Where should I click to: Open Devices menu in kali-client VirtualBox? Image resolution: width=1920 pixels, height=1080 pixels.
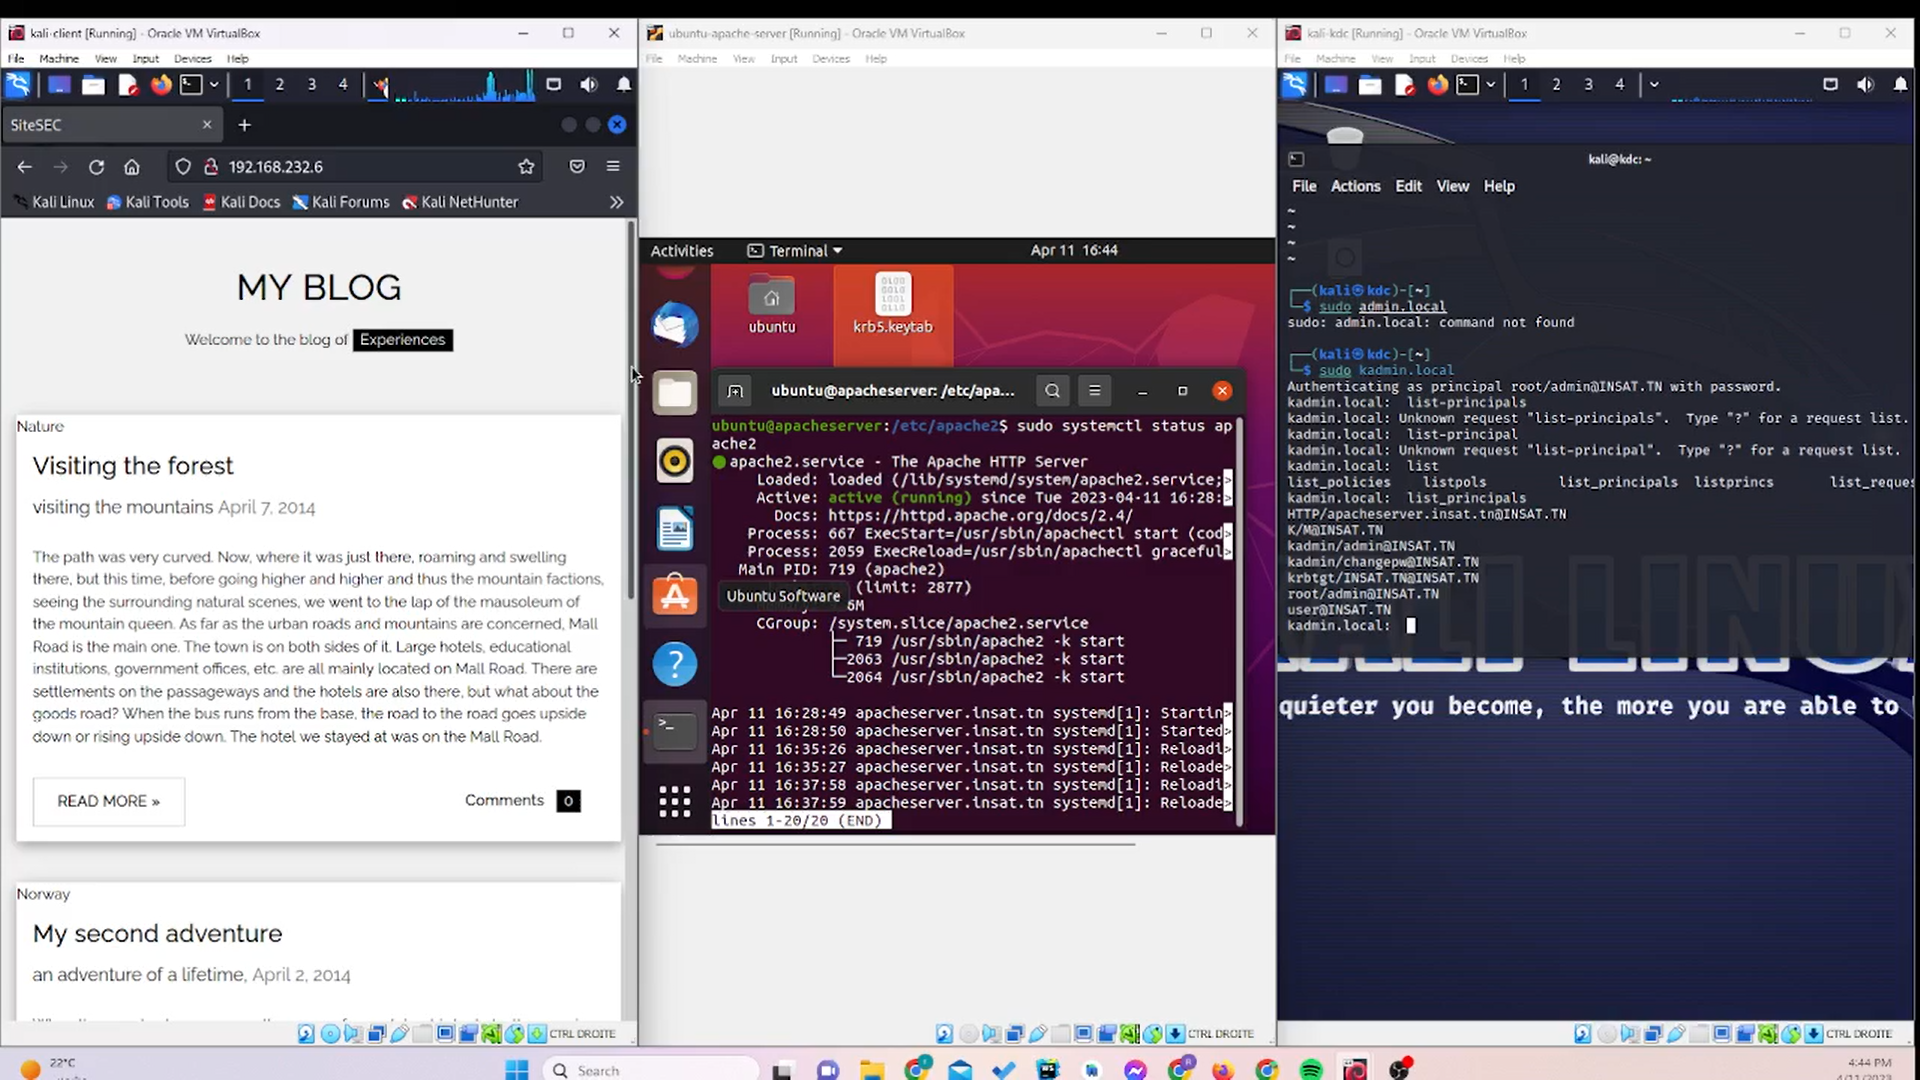pos(192,59)
